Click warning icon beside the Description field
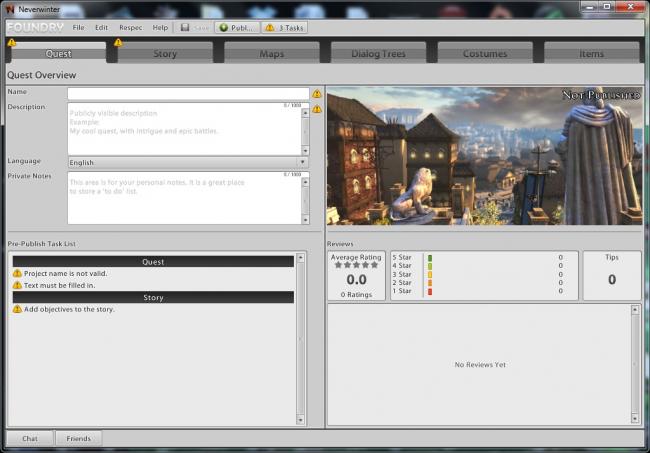The height and width of the screenshot is (453, 650). tap(317, 109)
